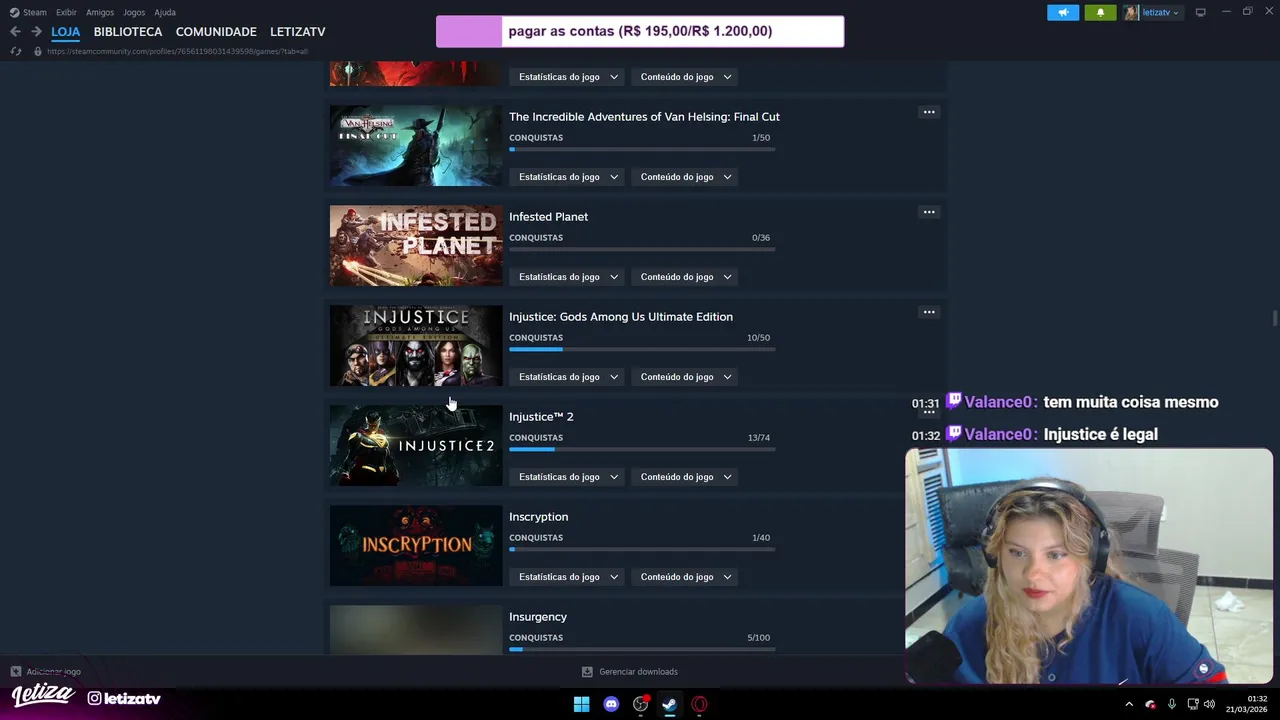Switch to the COMUNIDADE tab

[x=216, y=32]
